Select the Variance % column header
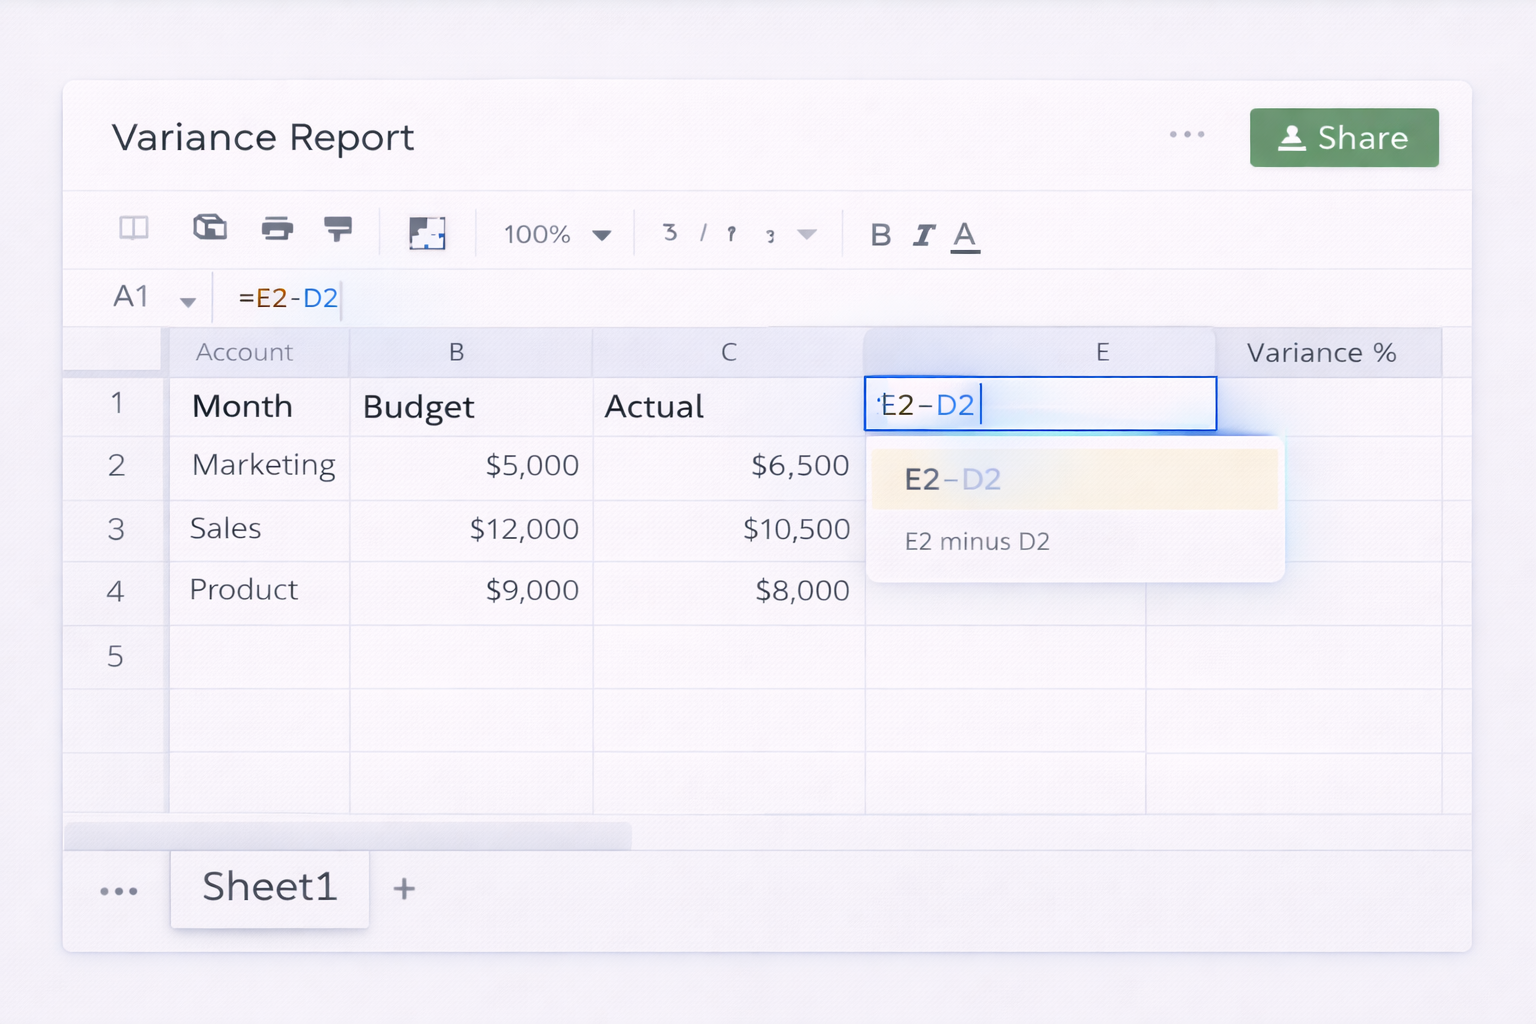Viewport: 1536px width, 1024px height. [1328, 352]
